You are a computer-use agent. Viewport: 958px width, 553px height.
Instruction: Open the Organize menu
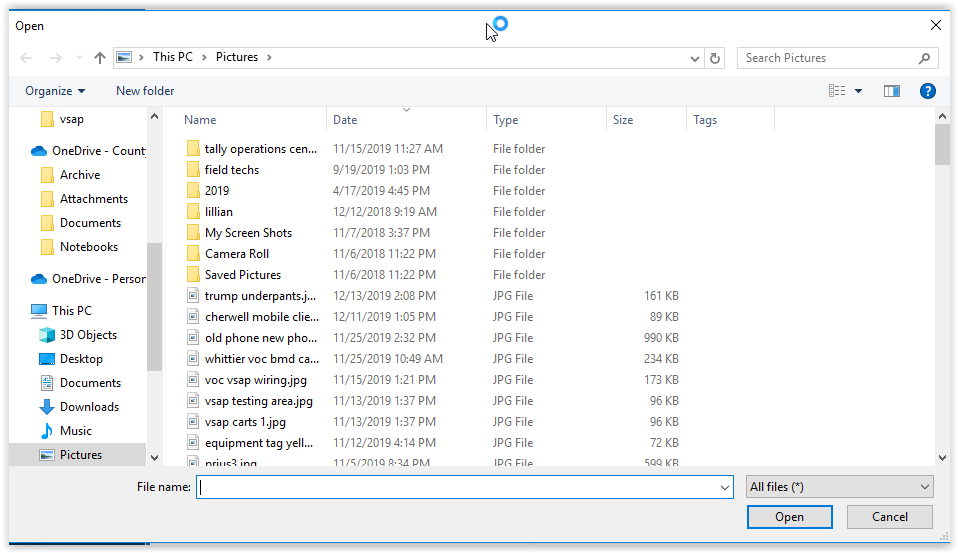[54, 91]
